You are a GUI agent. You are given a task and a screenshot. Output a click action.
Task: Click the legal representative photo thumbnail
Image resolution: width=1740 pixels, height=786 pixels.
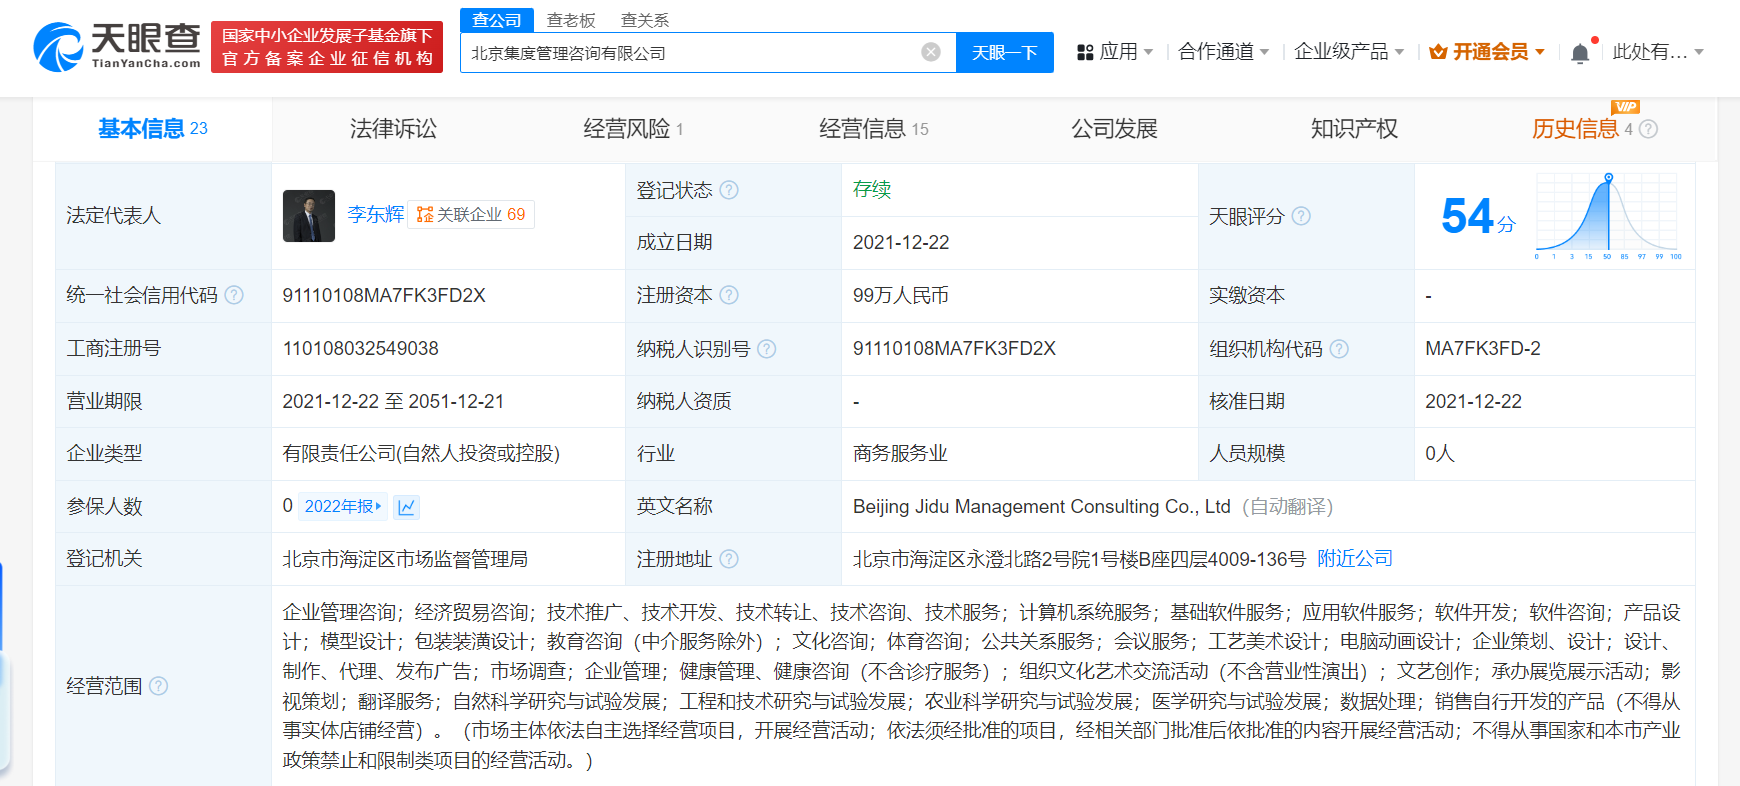click(309, 216)
